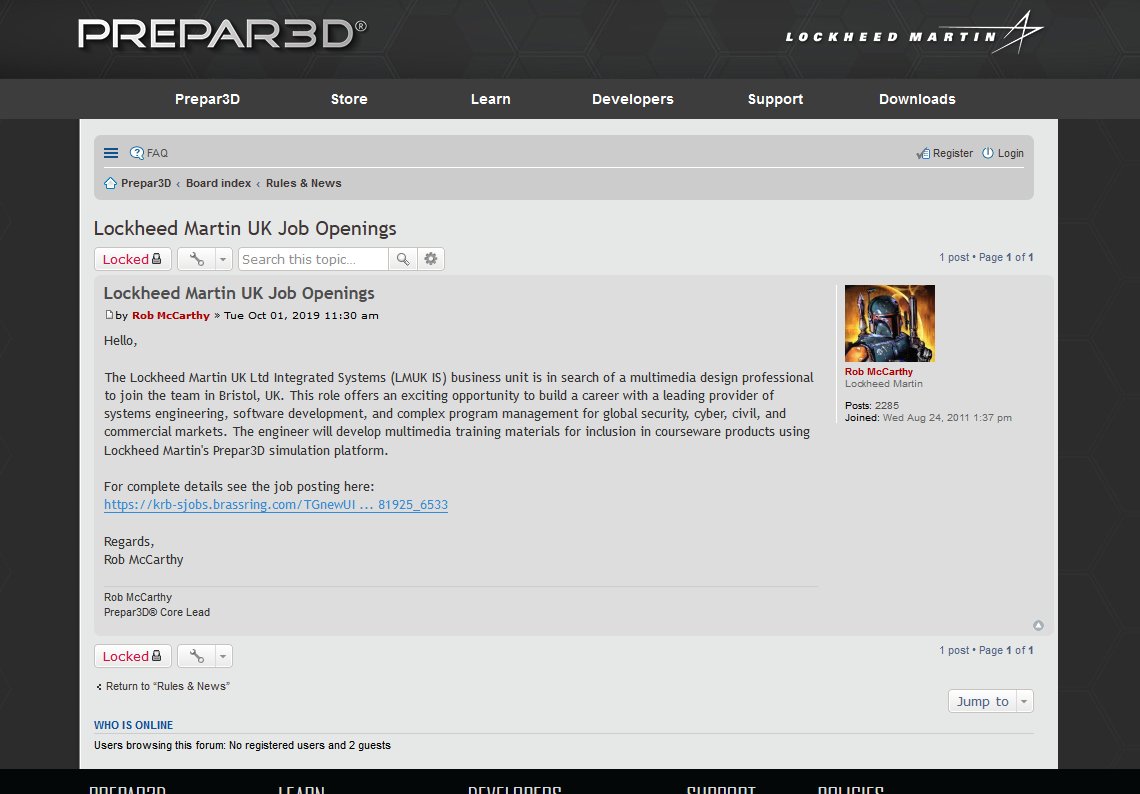Go to Prepar3D breadcrumb link
Viewport: 1140px width, 794px height.
tap(145, 183)
